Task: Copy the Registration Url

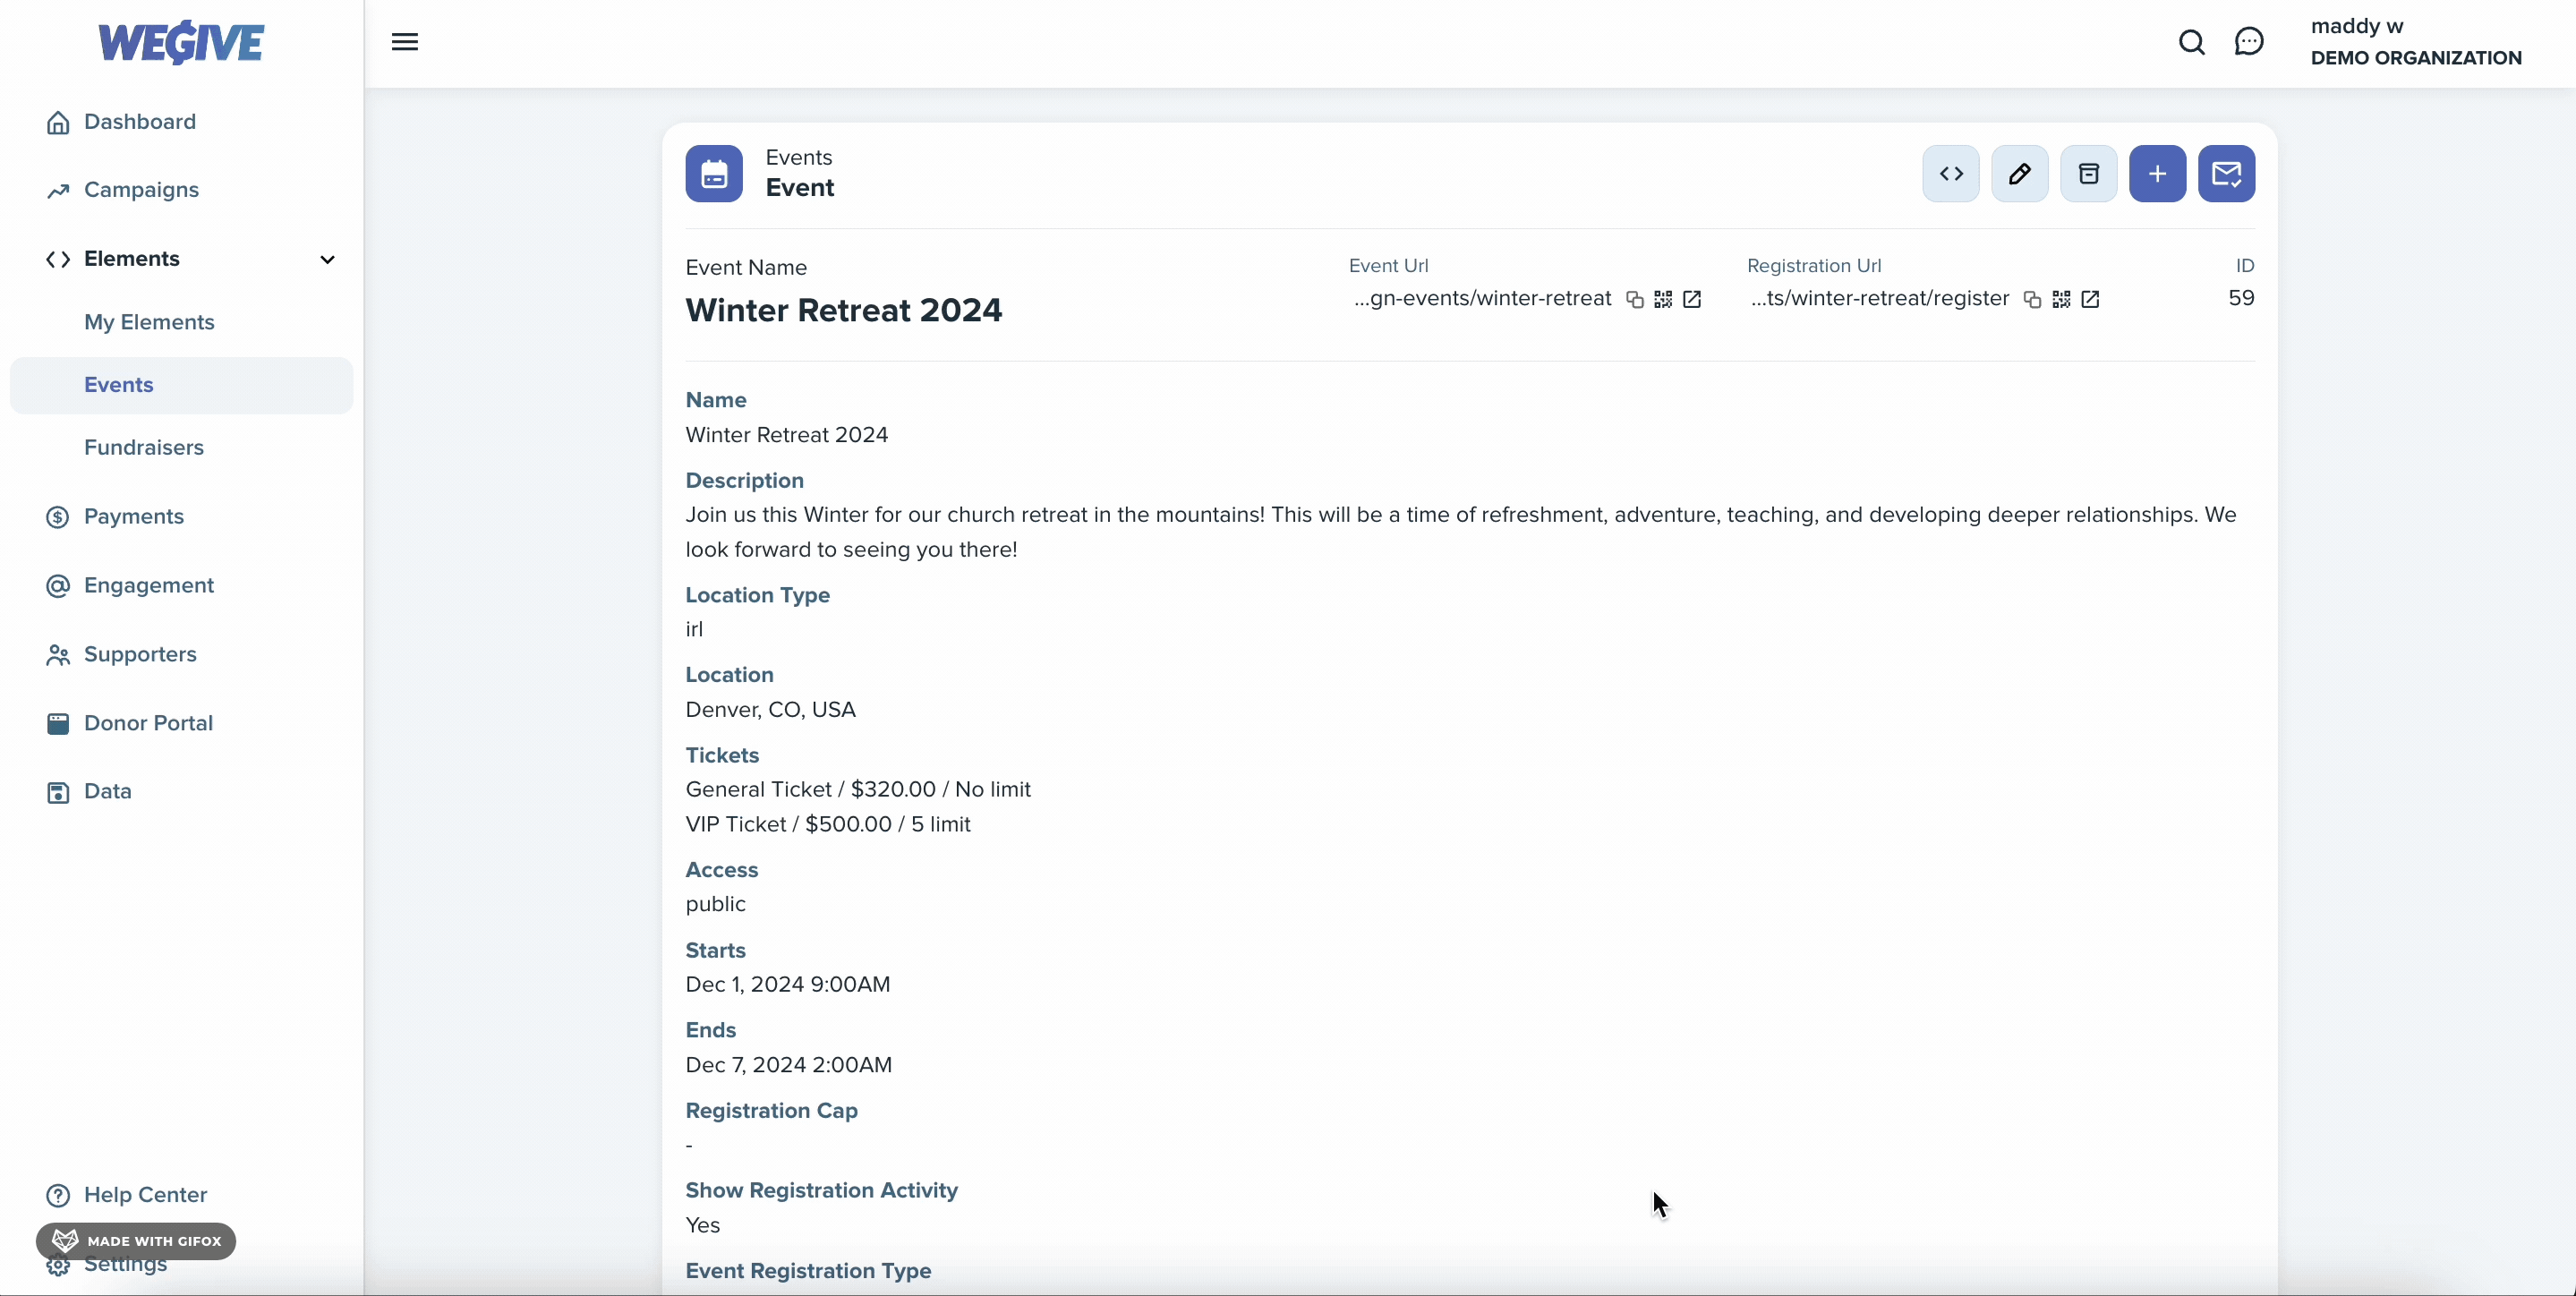Action: [2032, 300]
